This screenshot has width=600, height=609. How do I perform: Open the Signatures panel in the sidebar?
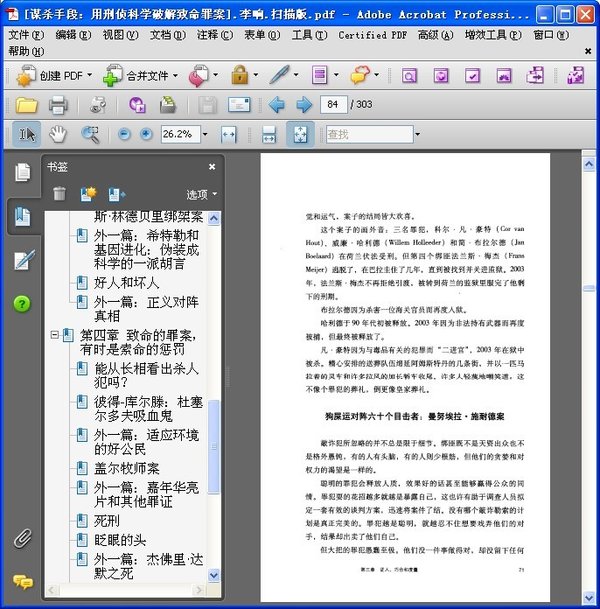point(23,260)
